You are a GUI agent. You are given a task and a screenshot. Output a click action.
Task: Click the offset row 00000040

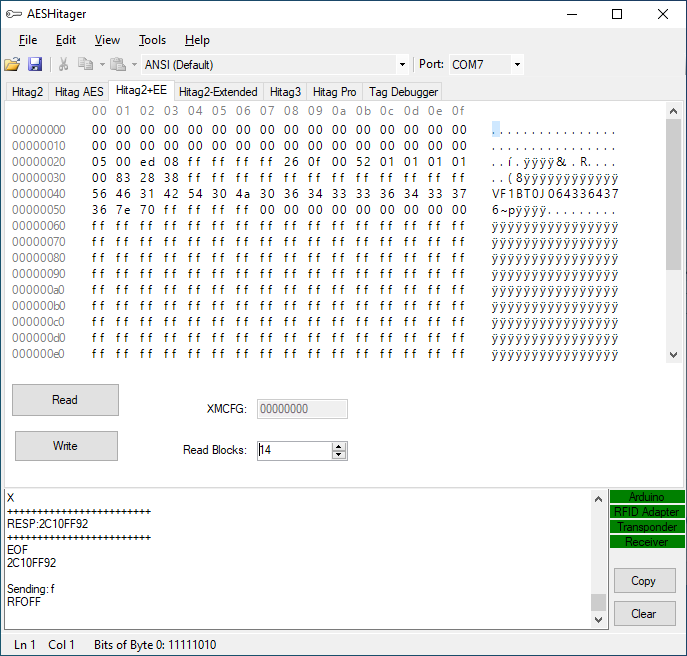click(39, 194)
